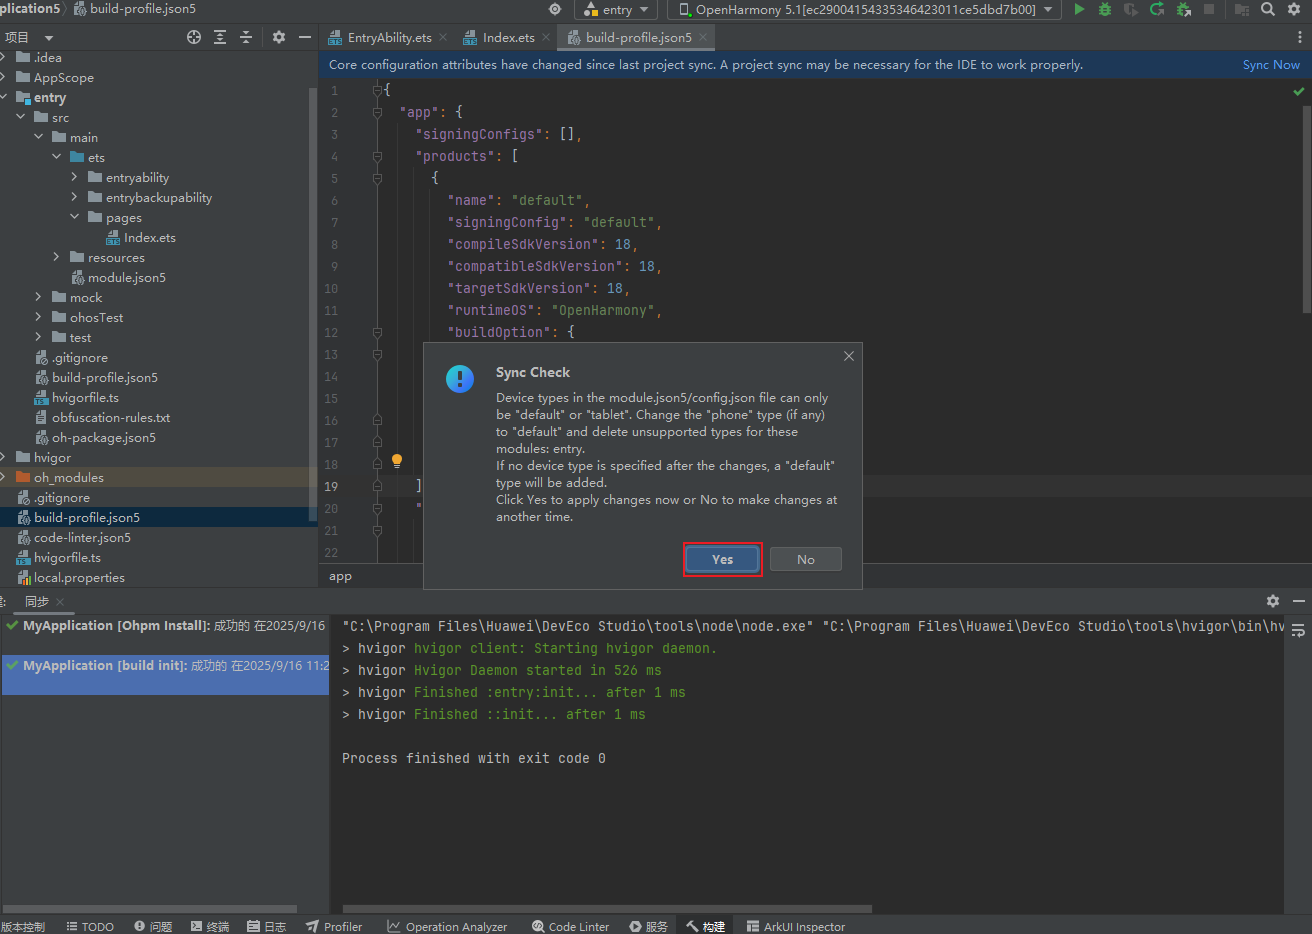This screenshot has height=934, width=1312.
Task: Expand the ohosTest folder
Action: [x=39, y=317]
